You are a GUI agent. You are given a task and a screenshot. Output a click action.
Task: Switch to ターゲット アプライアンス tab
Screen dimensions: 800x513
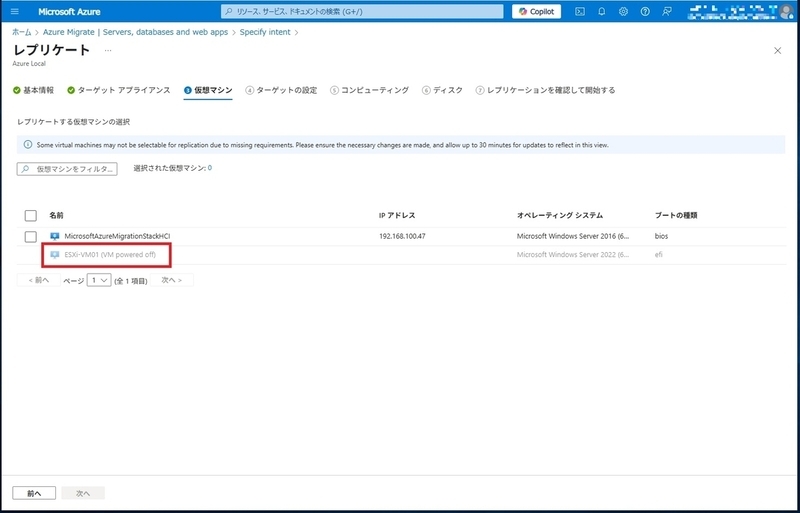click(119, 90)
